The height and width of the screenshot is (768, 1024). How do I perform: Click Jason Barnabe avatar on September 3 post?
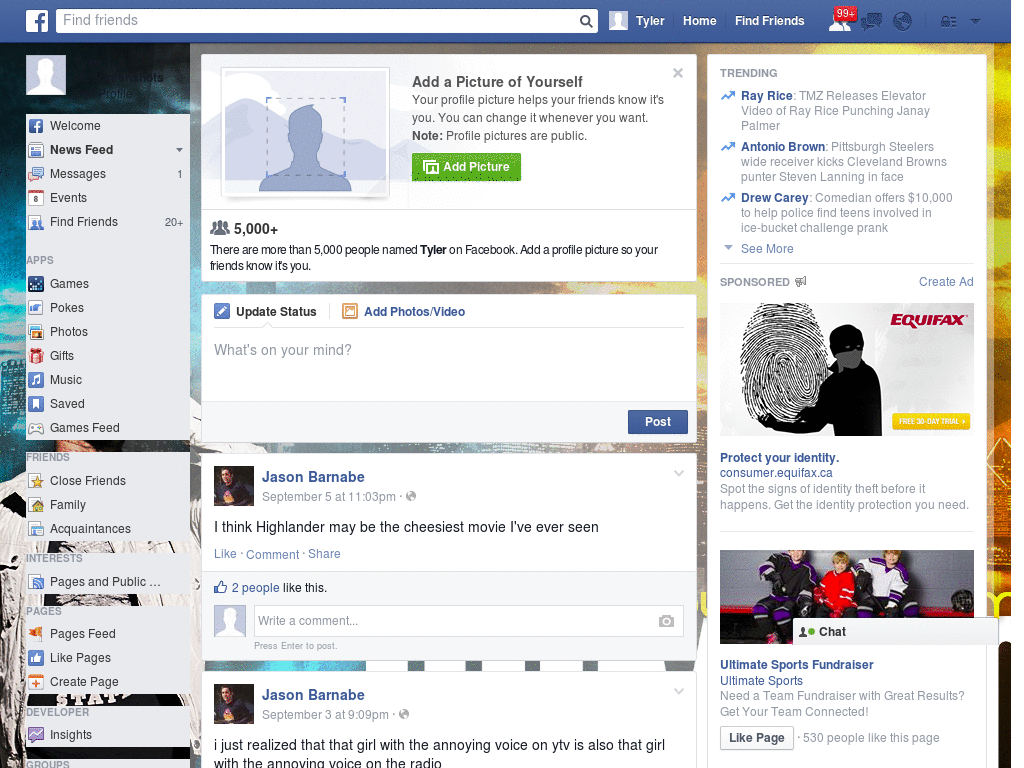[234, 704]
